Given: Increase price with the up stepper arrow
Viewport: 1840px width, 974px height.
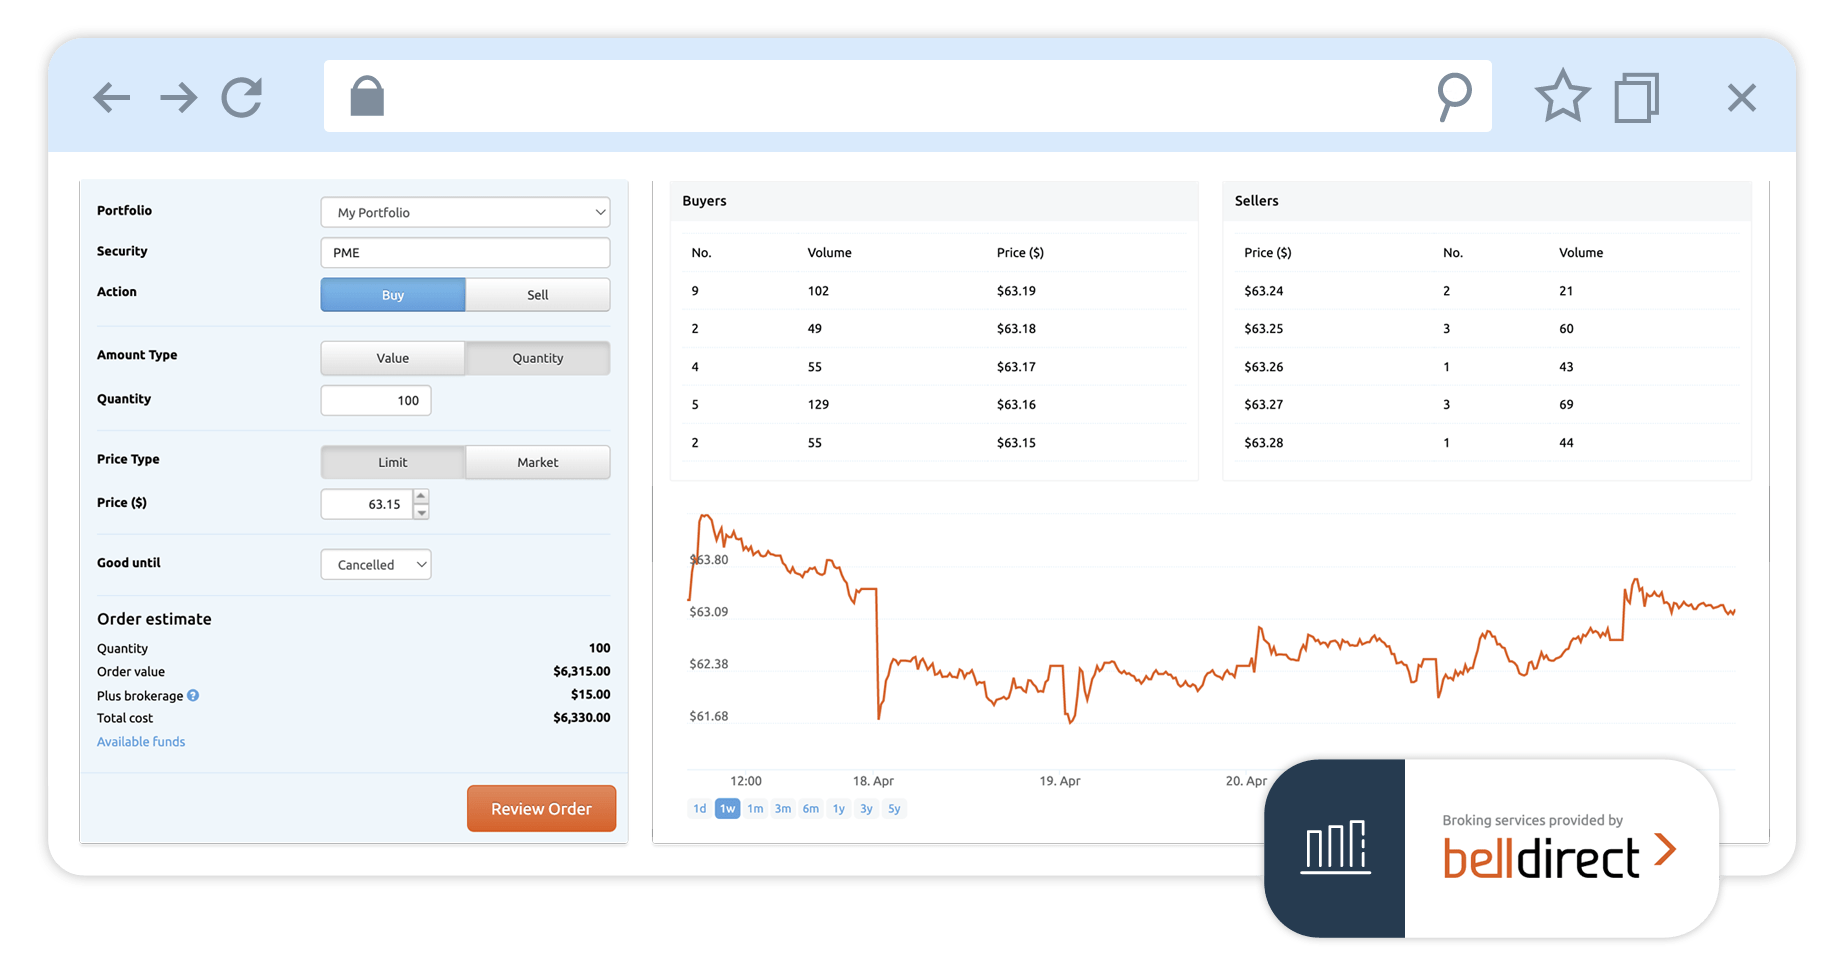Looking at the screenshot, I should click(x=421, y=496).
